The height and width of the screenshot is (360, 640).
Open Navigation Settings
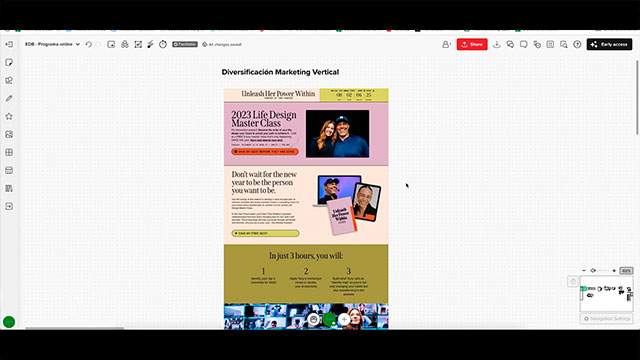click(607, 319)
